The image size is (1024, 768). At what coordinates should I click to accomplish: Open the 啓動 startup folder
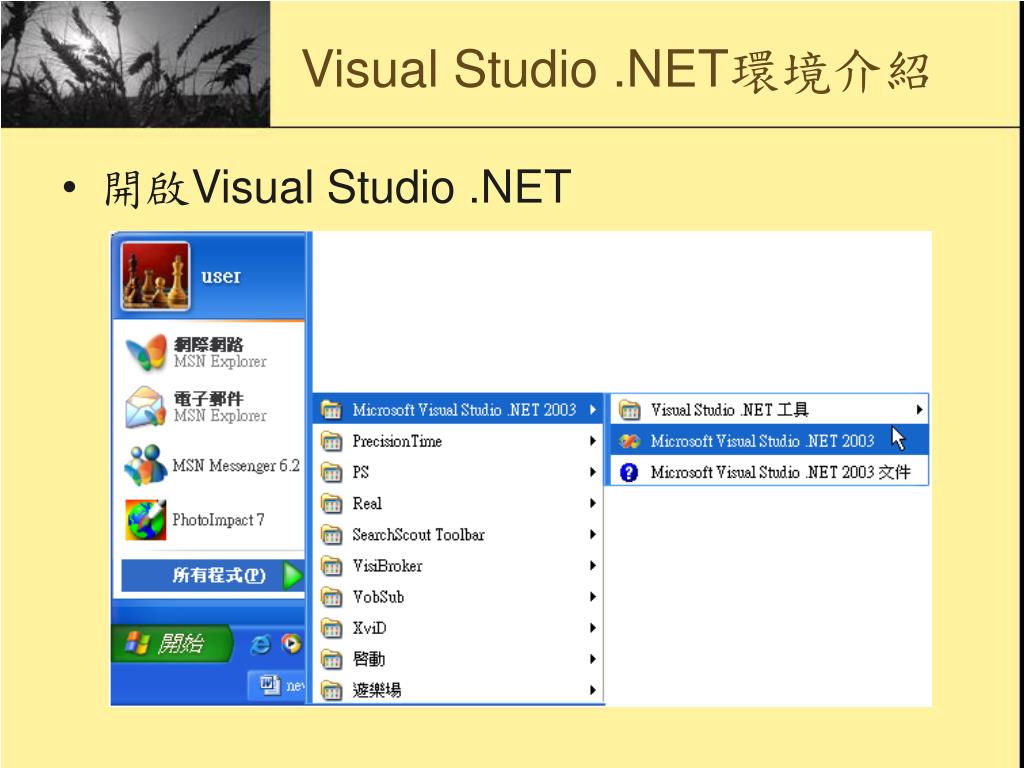tap(458, 659)
